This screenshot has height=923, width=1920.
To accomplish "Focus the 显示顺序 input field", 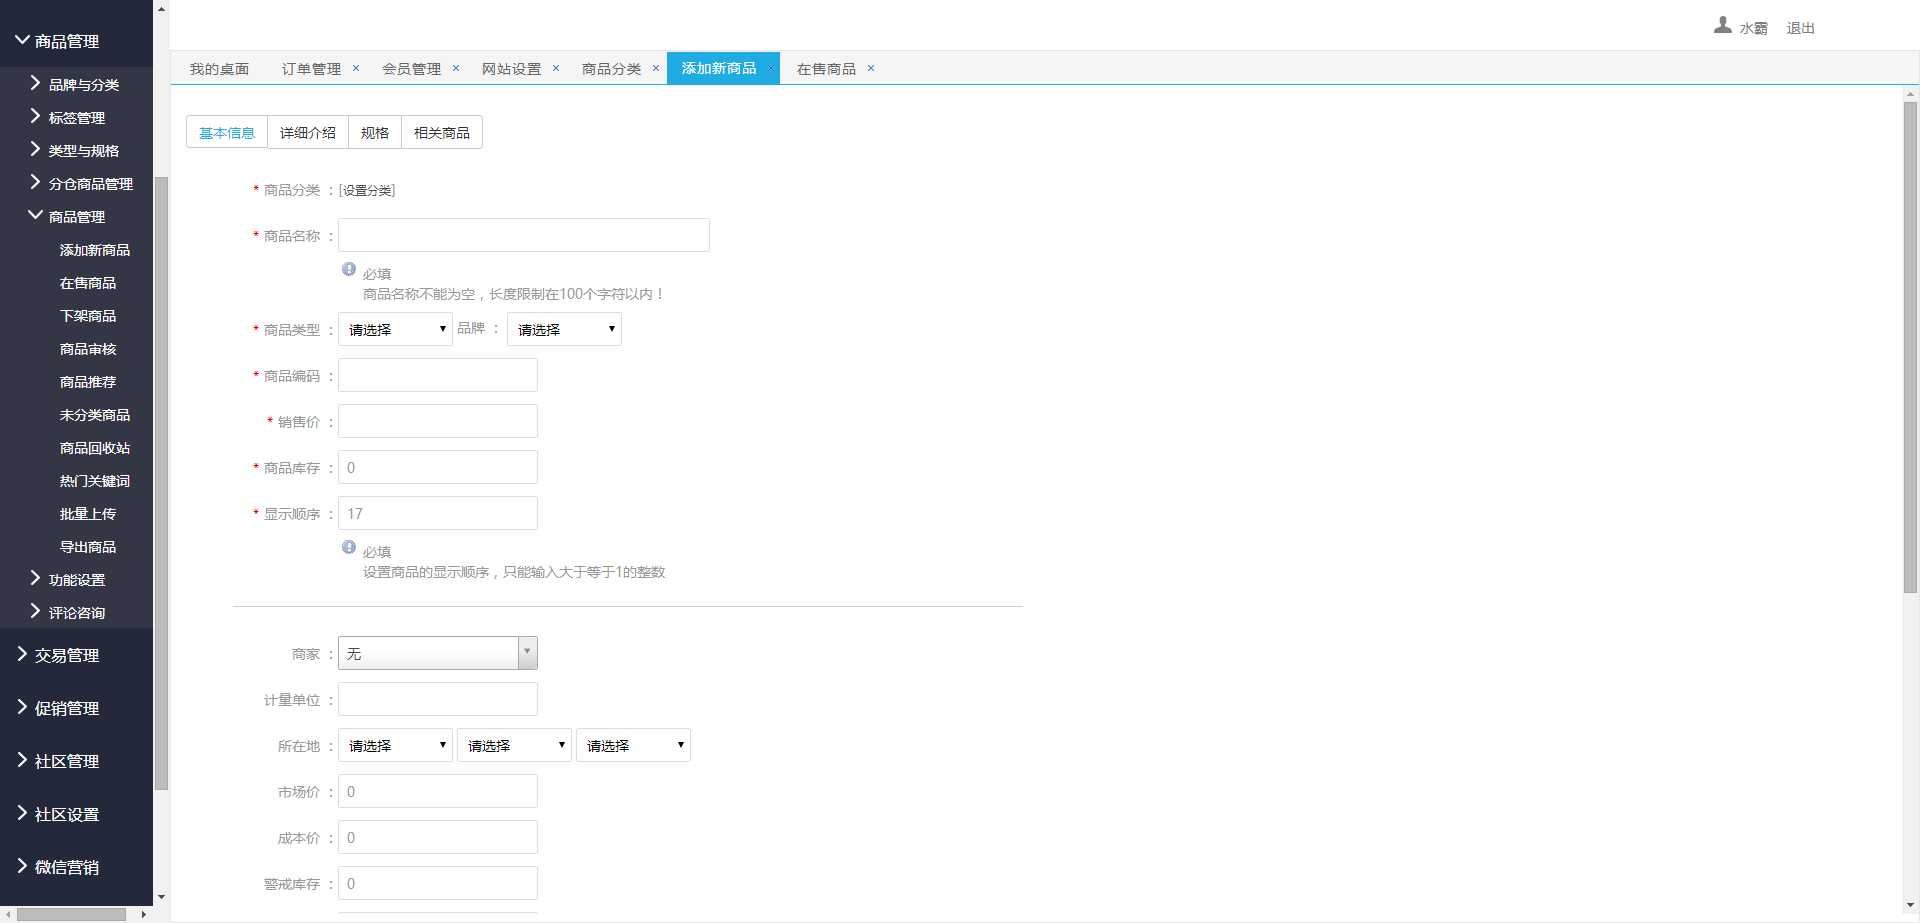I will [438, 513].
